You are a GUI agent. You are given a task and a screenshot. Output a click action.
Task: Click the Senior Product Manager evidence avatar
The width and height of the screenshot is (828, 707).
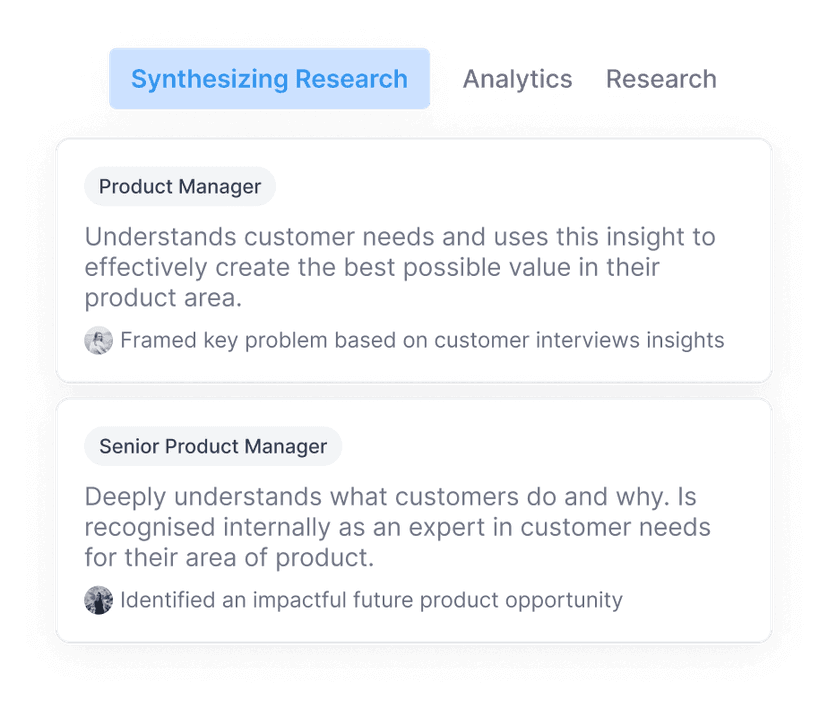pyautogui.click(x=98, y=600)
